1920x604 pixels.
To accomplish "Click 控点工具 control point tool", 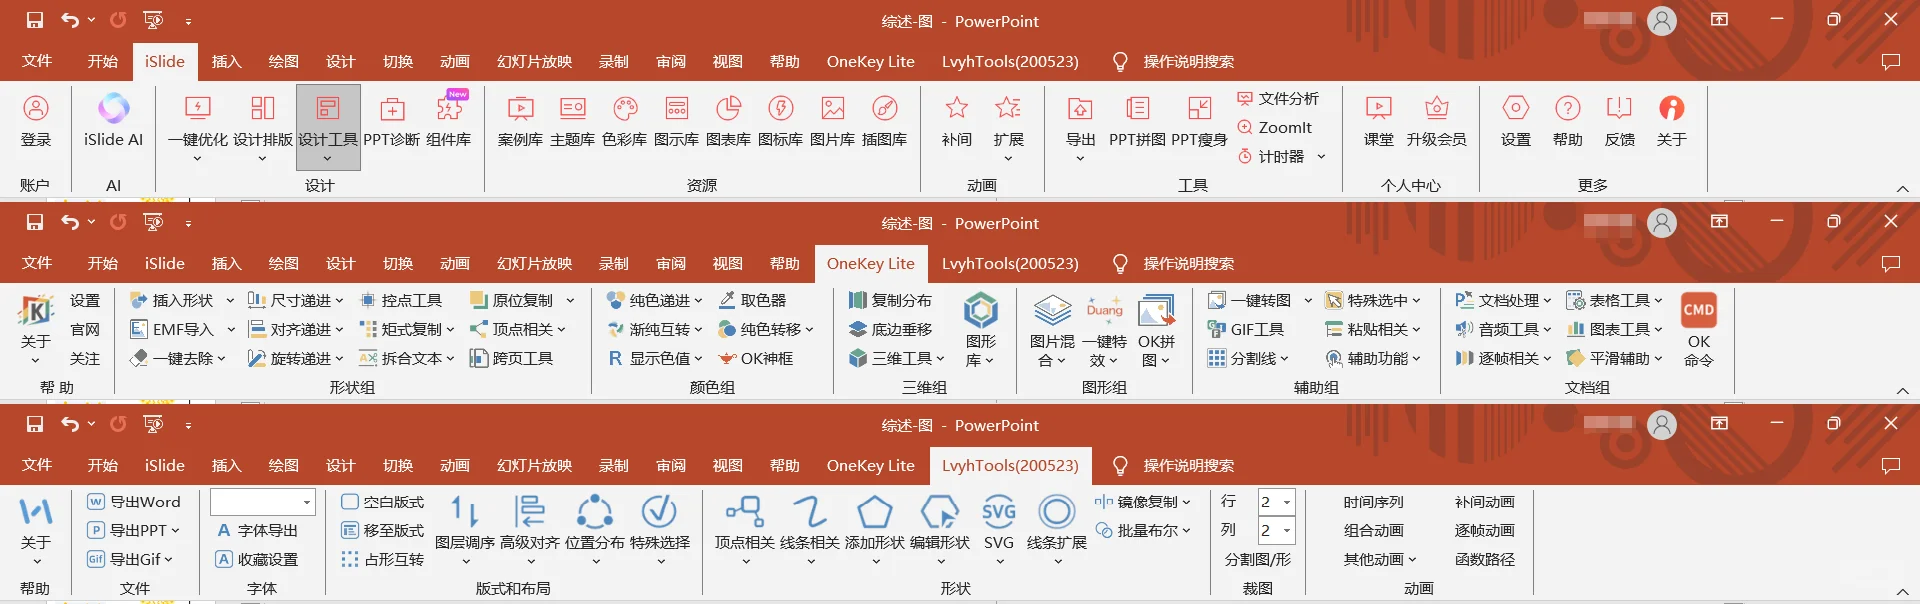I will coord(400,300).
